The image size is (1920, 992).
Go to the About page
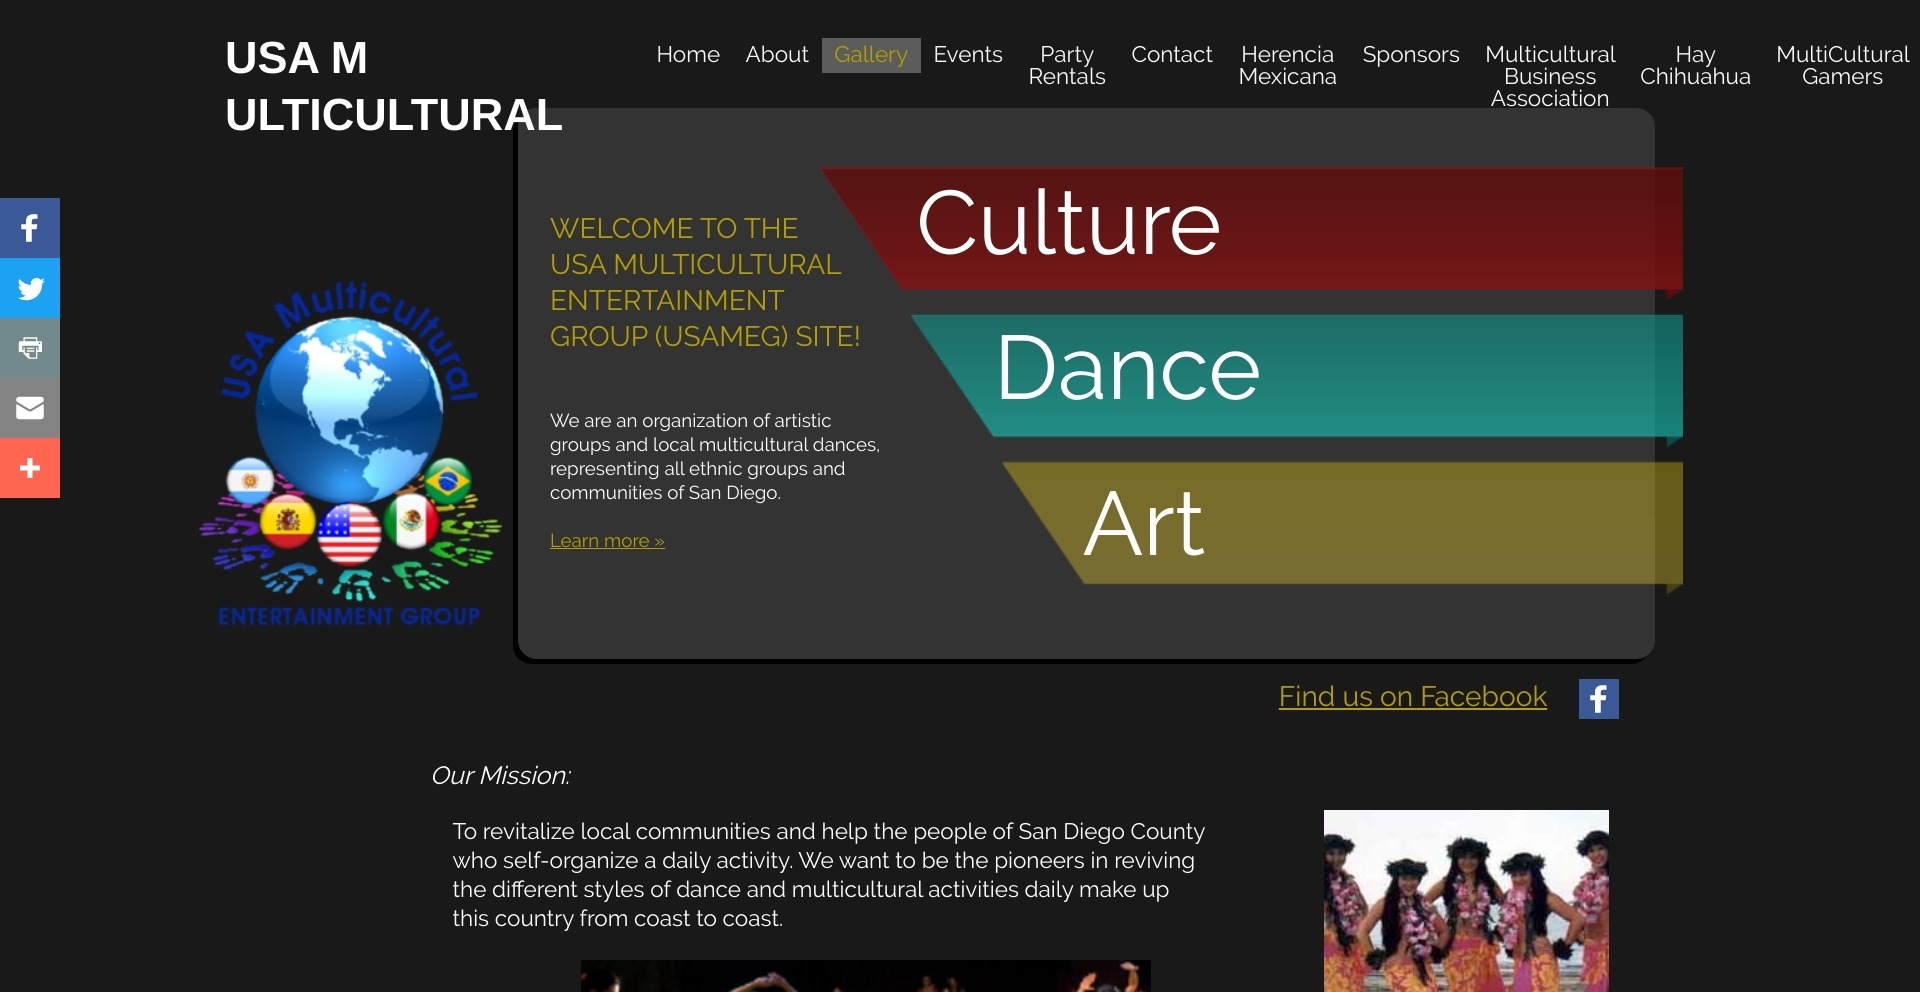tap(777, 55)
